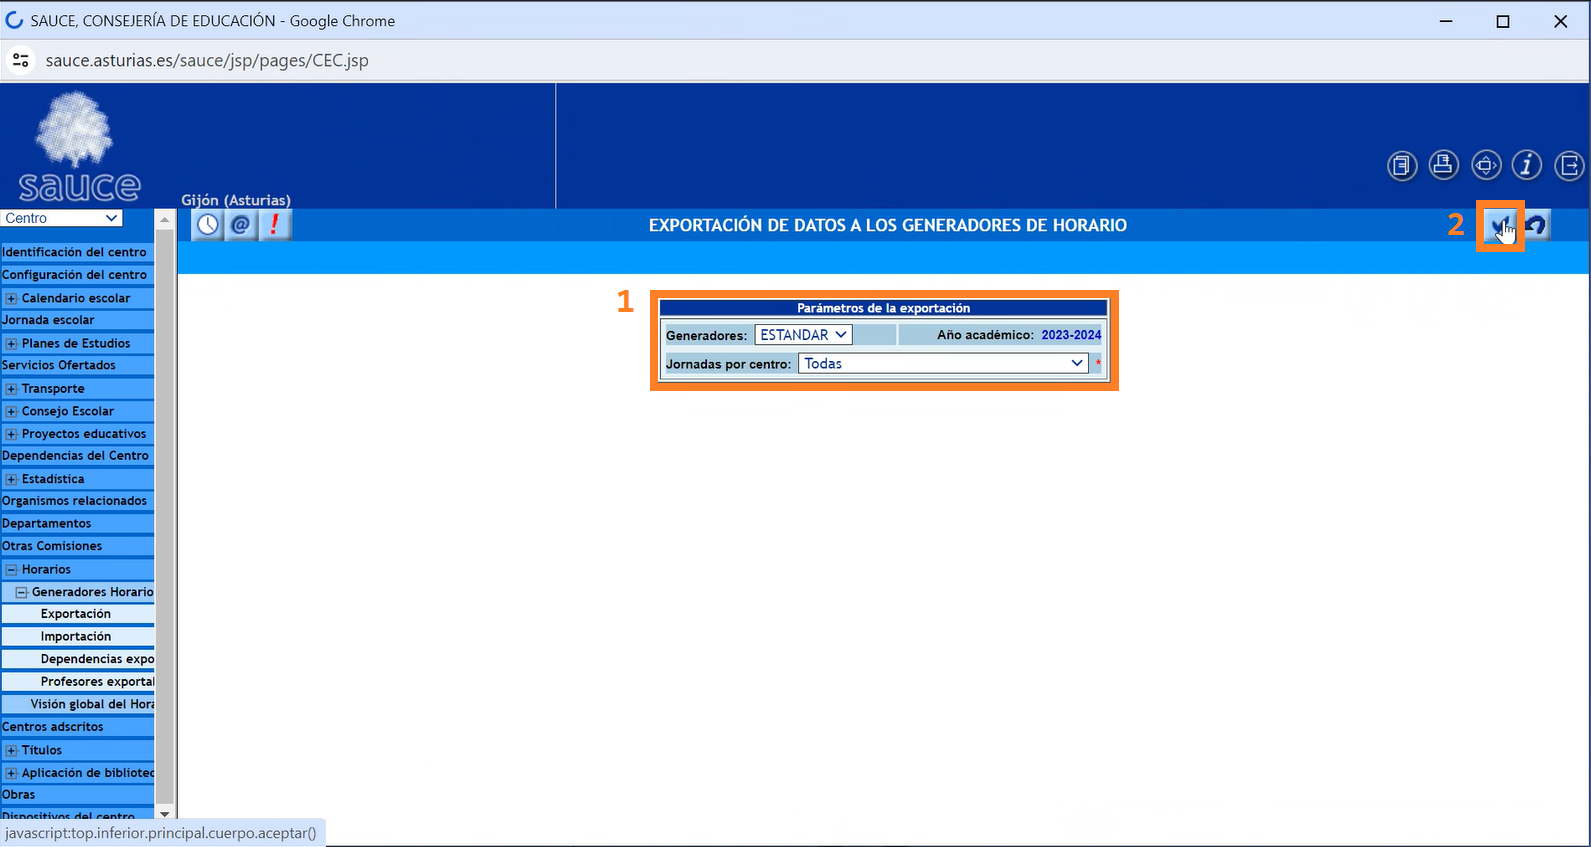Expand Consejo Escolar plus icon
This screenshot has width=1591, height=847.
click(11, 411)
